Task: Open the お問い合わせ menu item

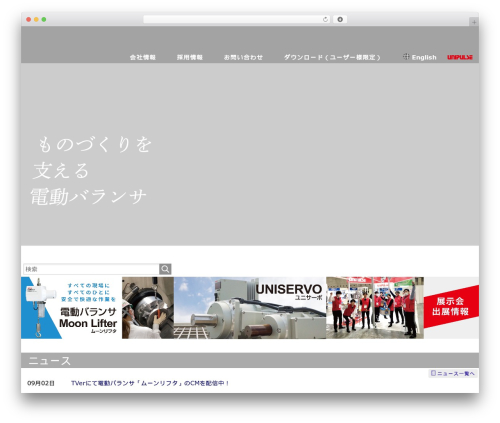Action: 243,57
